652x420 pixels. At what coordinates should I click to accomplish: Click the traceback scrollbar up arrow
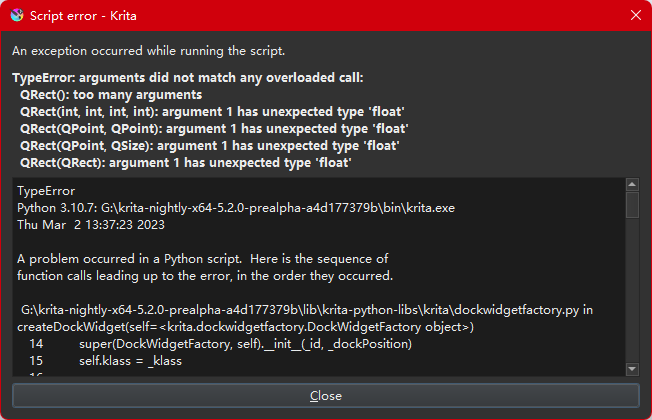[x=632, y=184]
